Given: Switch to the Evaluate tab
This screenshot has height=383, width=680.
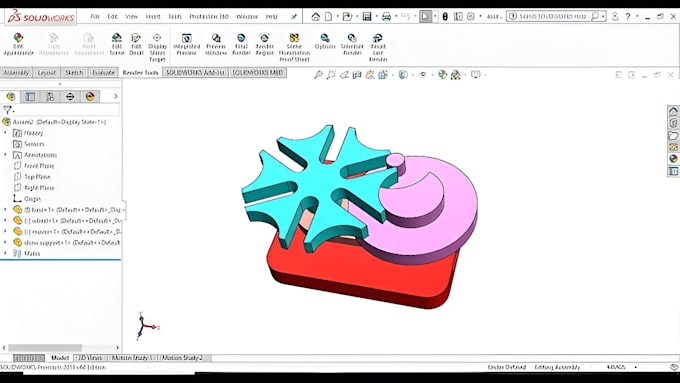Looking at the screenshot, I should point(103,72).
